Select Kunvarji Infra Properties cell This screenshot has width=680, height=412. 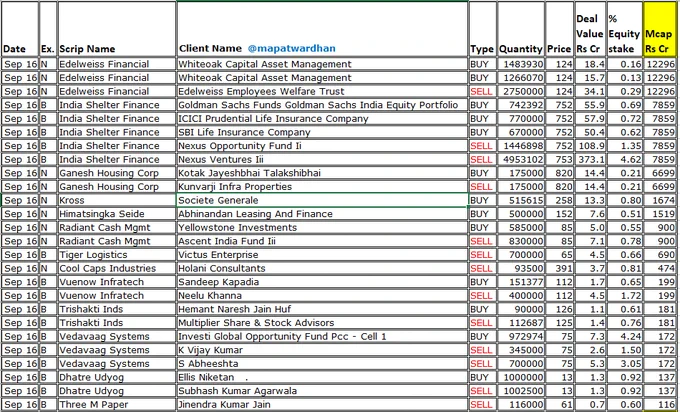[322, 187]
